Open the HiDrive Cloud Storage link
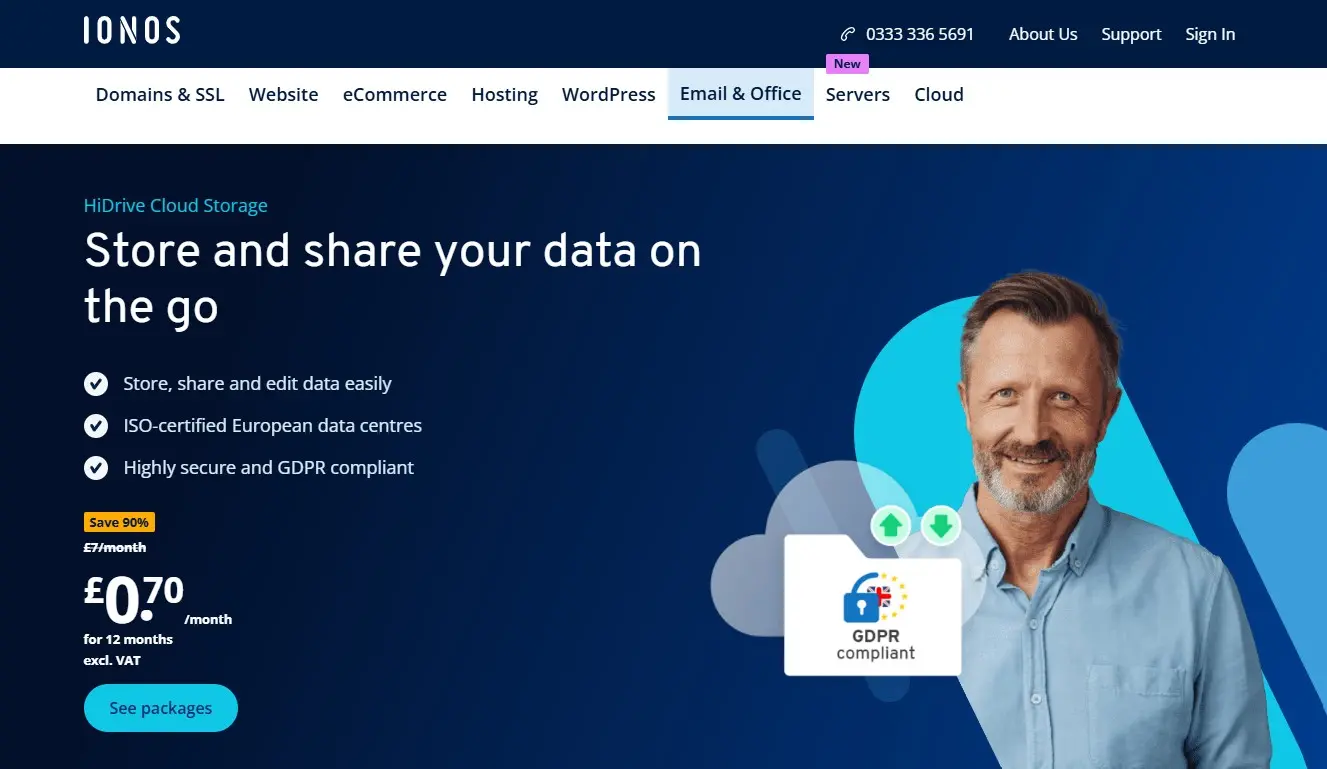The image size is (1327, 769). click(x=176, y=205)
